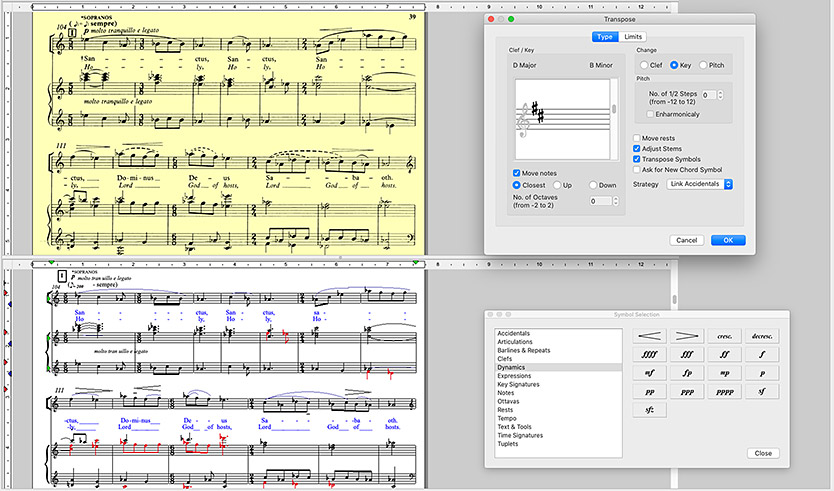
Task: Select the pppp dynamic symbol
Action: click(724, 392)
